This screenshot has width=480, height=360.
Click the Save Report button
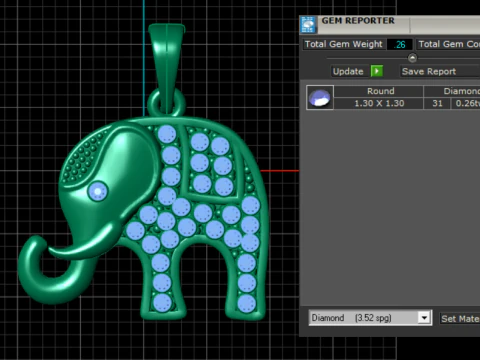(440, 71)
